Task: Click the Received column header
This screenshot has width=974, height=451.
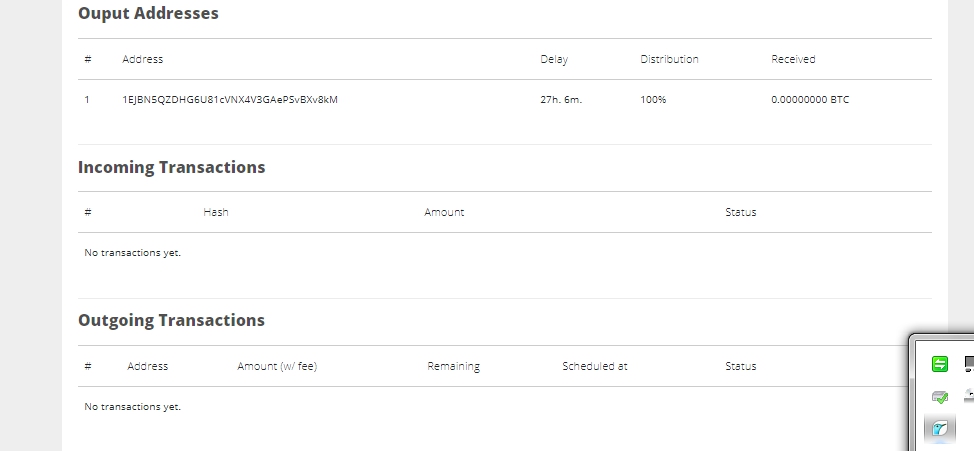Action: pos(793,59)
